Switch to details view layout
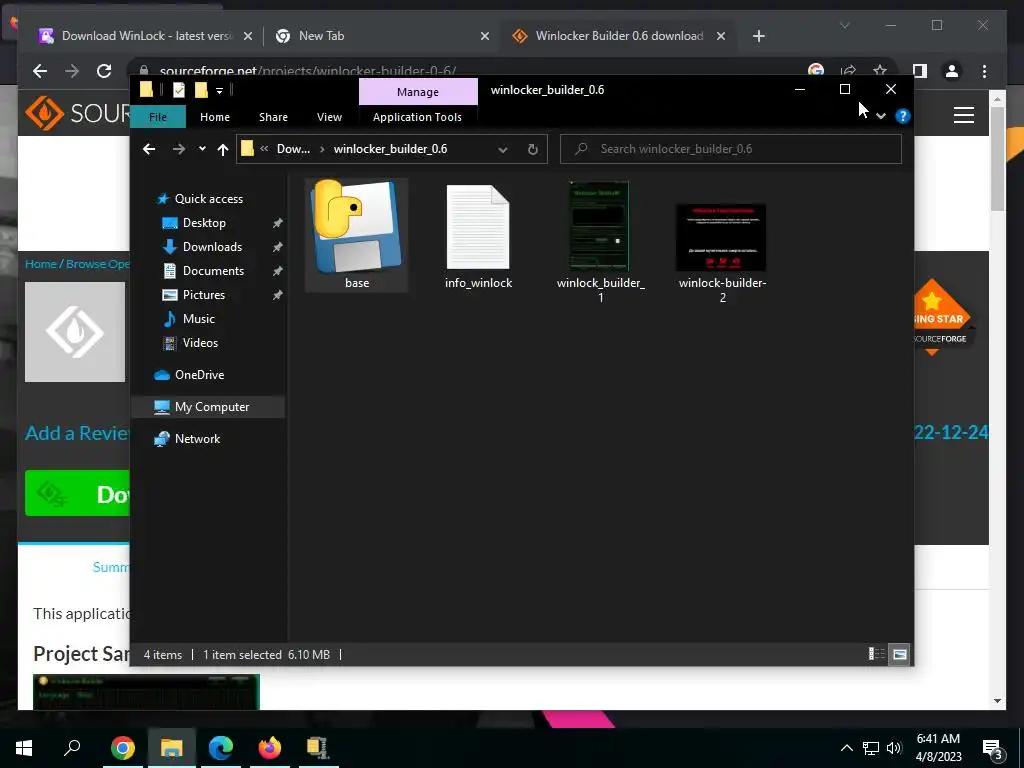The image size is (1024, 768). click(x=876, y=654)
